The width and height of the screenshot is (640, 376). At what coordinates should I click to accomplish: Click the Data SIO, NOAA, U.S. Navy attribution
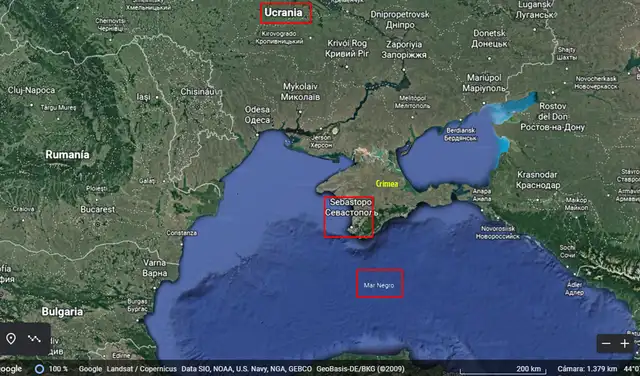247,369
